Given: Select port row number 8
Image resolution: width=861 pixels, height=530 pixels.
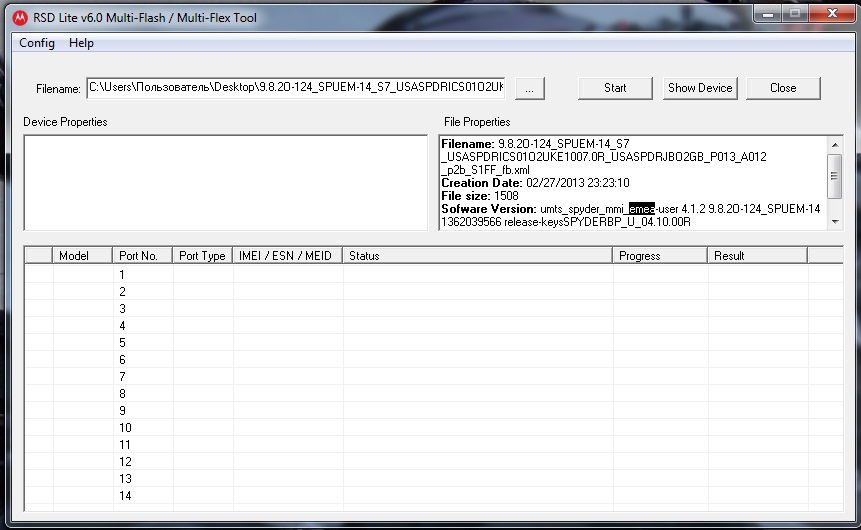Looking at the screenshot, I should 434,393.
